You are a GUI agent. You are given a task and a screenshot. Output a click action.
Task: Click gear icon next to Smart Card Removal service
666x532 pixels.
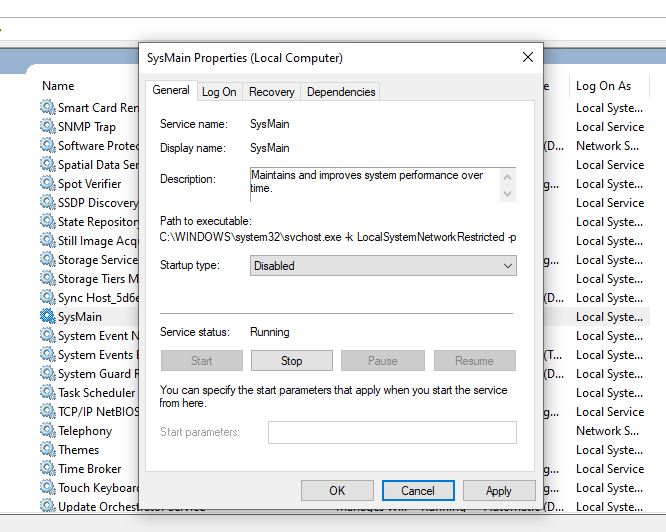48,107
